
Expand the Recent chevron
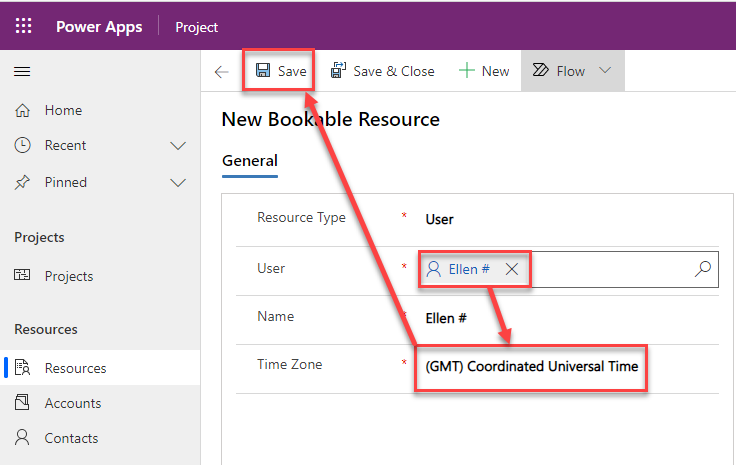point(178,146)
